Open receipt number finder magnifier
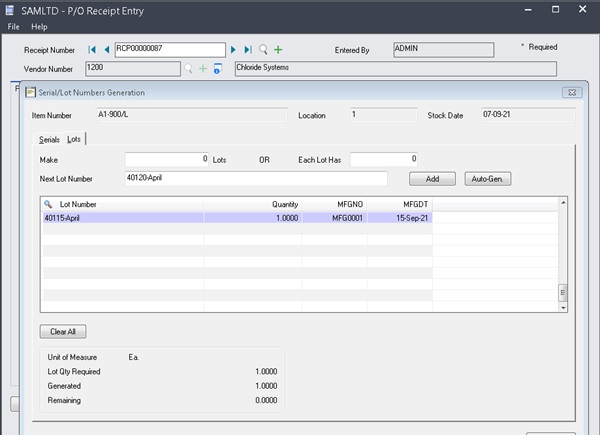The height and width of the screenshot is (435, 600). point(263,49)
